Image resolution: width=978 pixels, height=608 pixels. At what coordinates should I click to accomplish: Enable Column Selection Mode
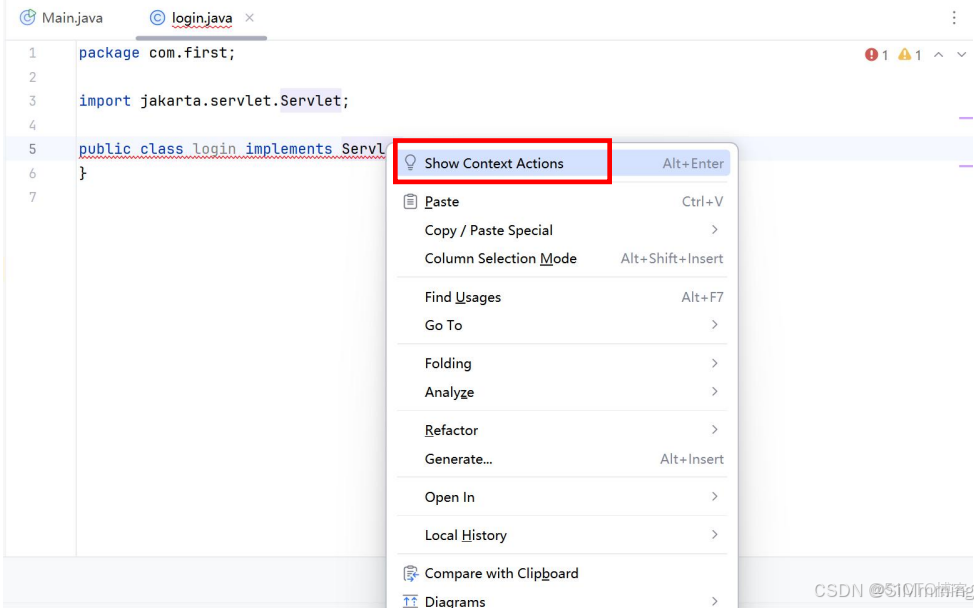pyautogui.click(x=500, y=258)
